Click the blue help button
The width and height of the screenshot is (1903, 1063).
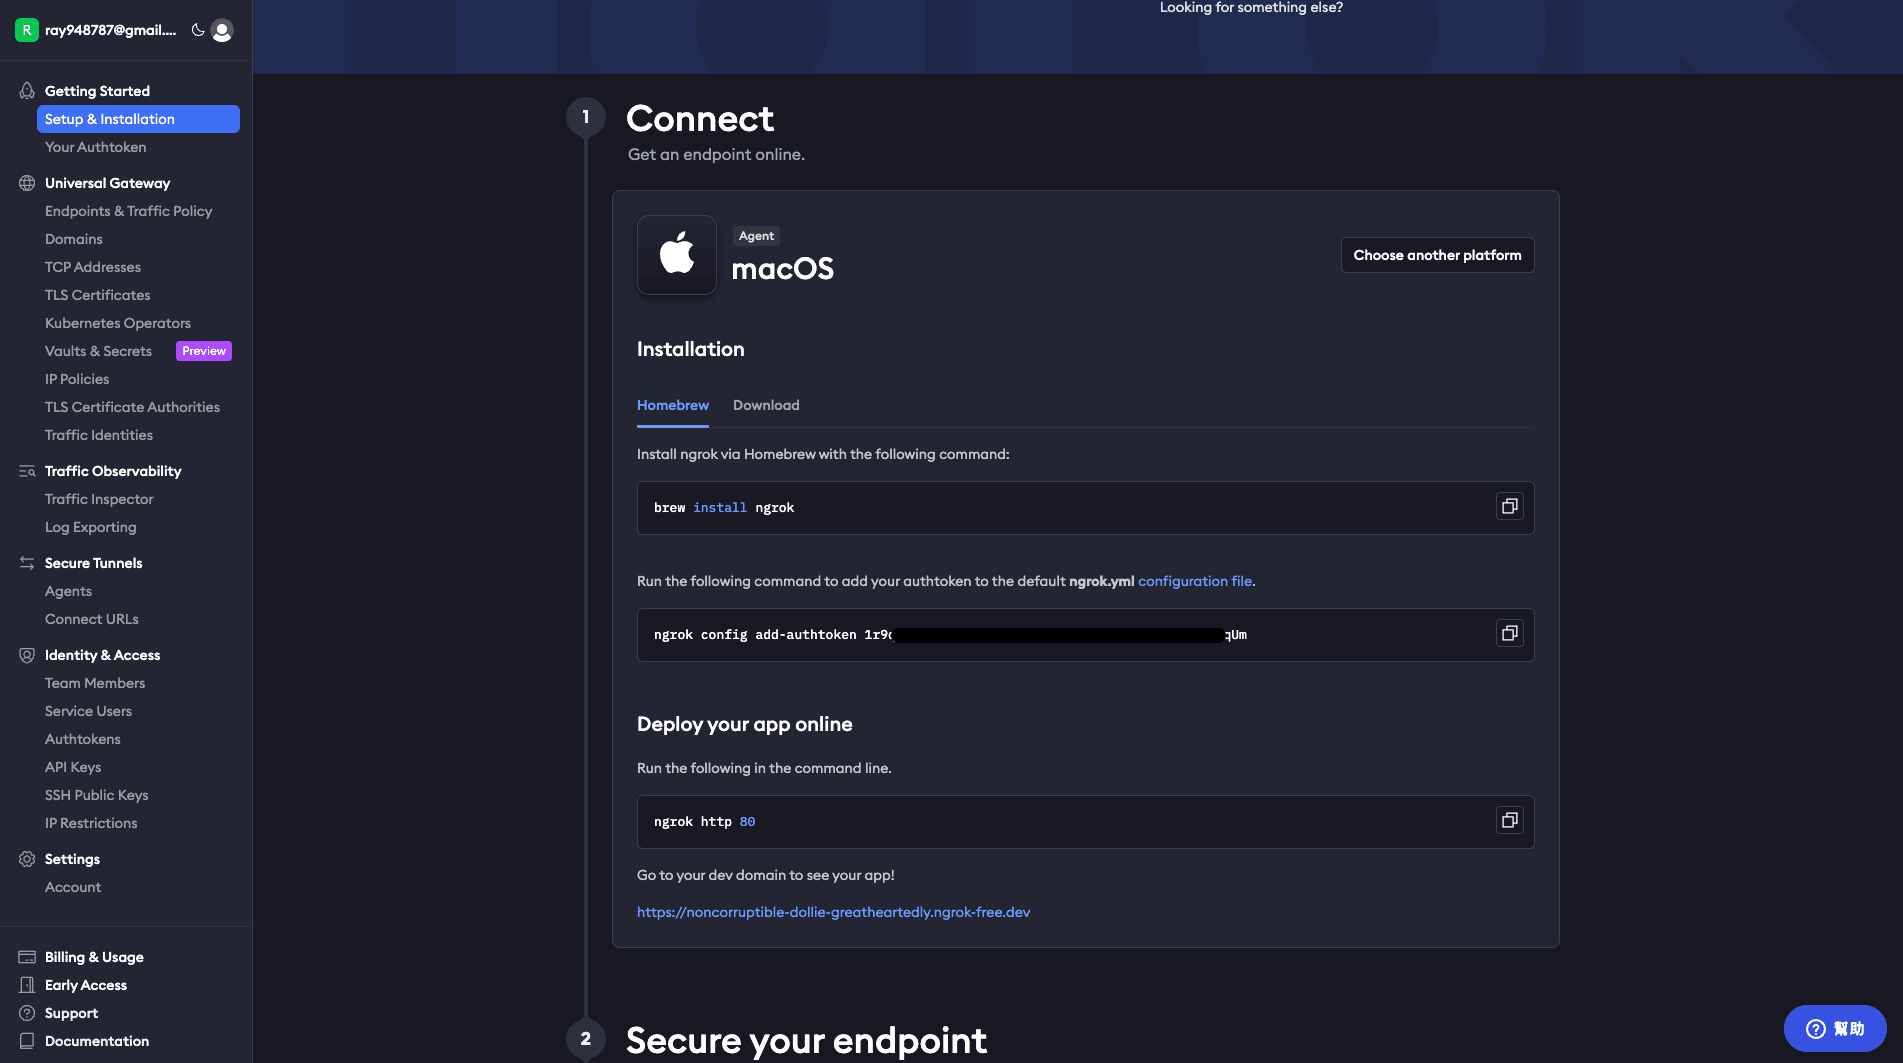click(x=1835, y=1028)
